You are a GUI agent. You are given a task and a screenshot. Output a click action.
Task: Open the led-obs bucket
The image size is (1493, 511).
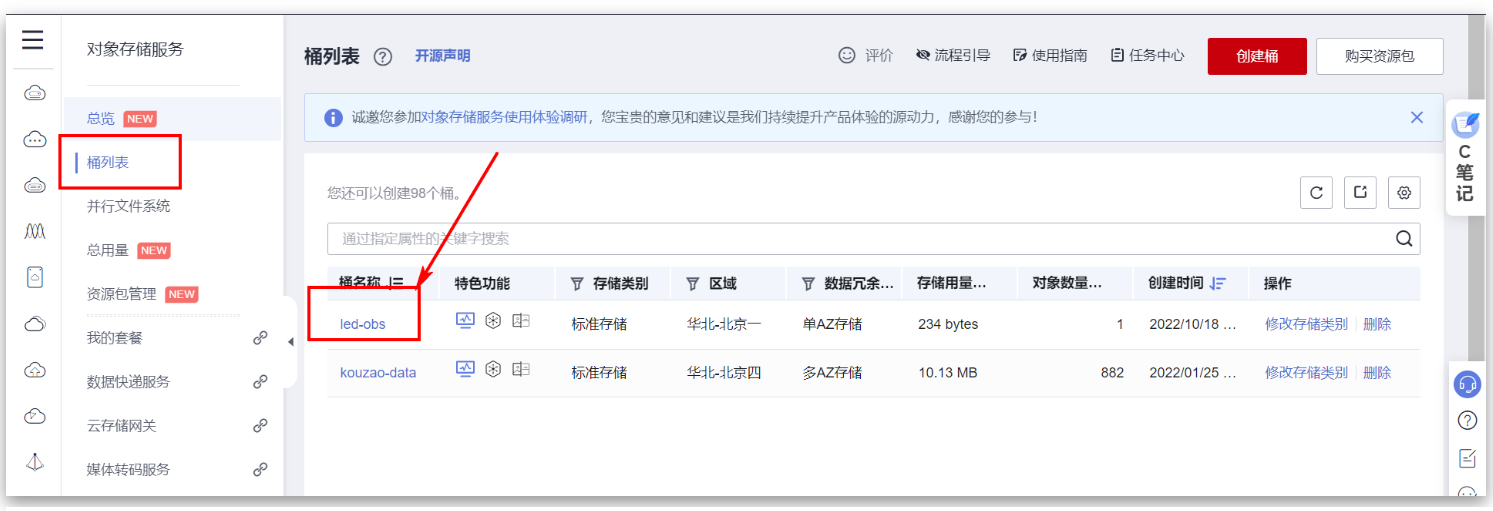click(362, 324)
